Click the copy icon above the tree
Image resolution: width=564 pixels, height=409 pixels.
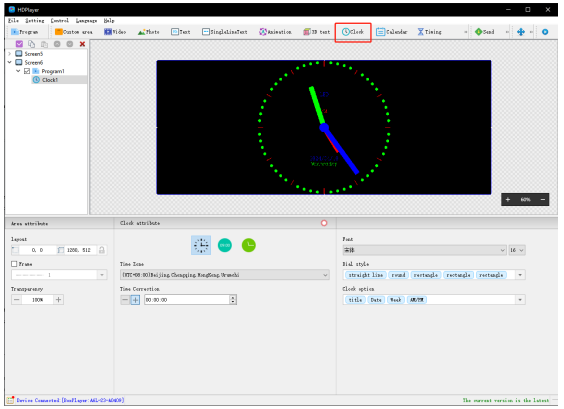tap(32, 44)
